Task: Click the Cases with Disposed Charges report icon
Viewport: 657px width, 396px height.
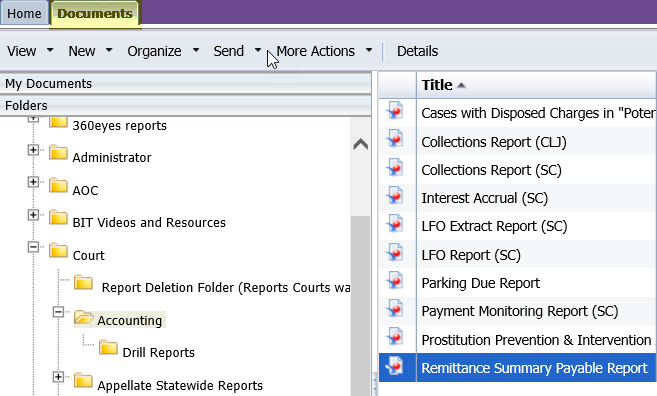Action: click(x=395, y=111)
